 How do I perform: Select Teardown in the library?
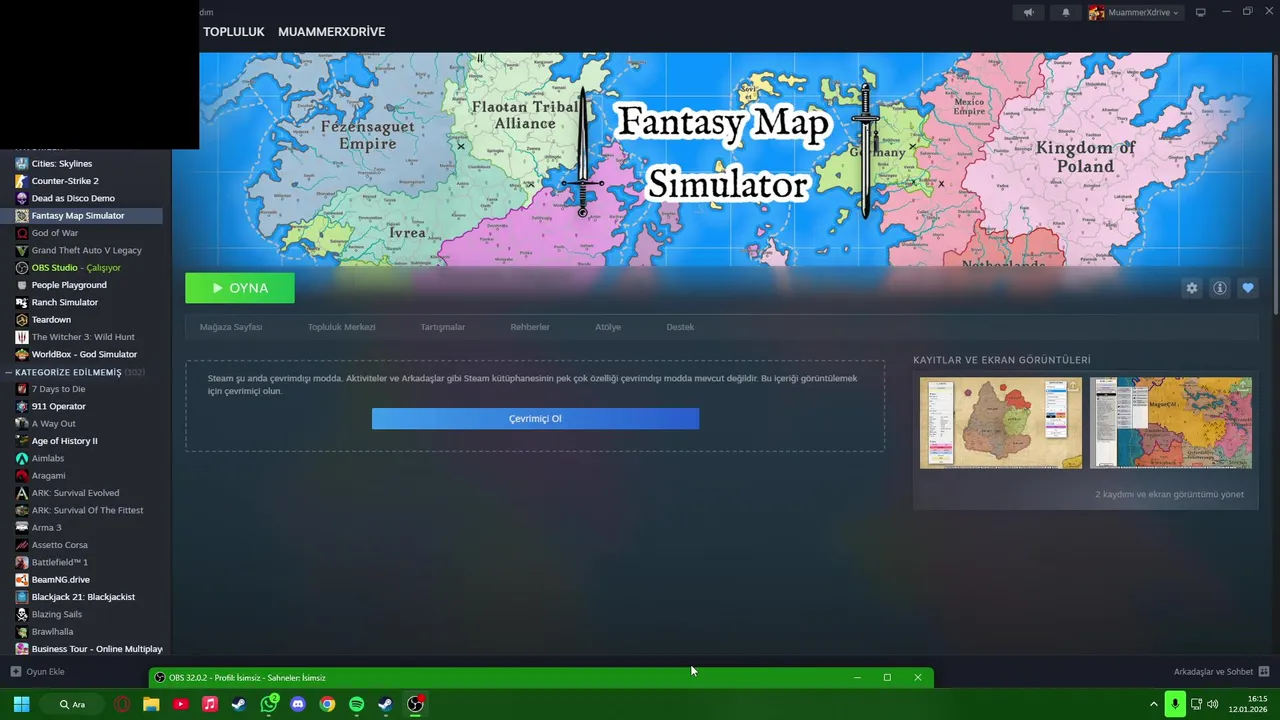(51, 320)
